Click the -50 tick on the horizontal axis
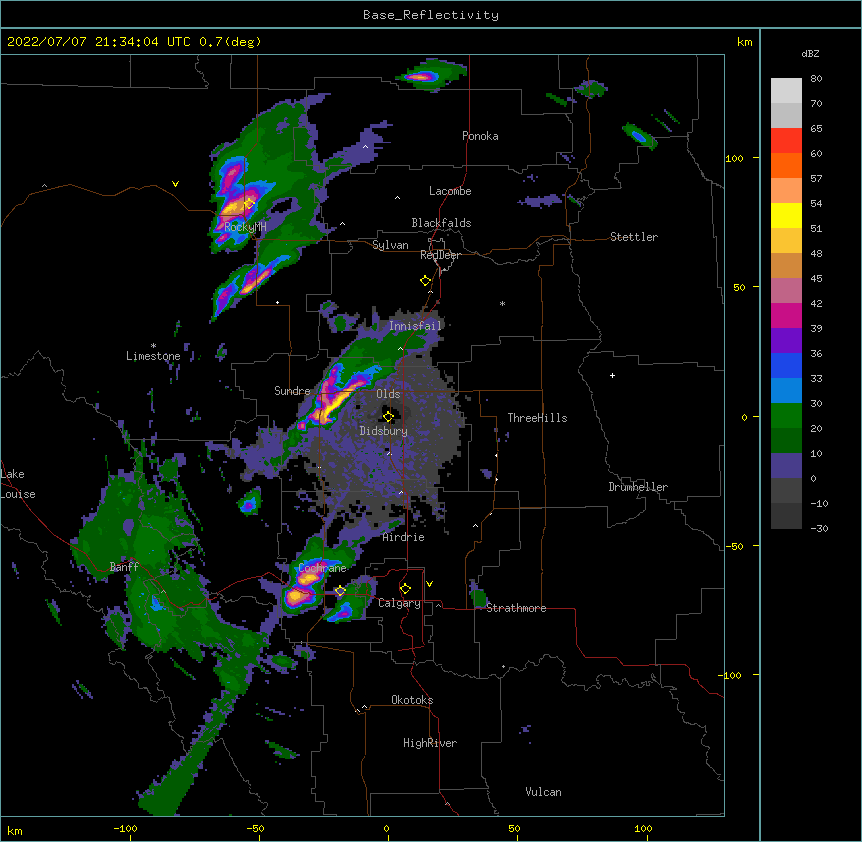This screenshot has width=862, height=842. (x=255, y=828)
